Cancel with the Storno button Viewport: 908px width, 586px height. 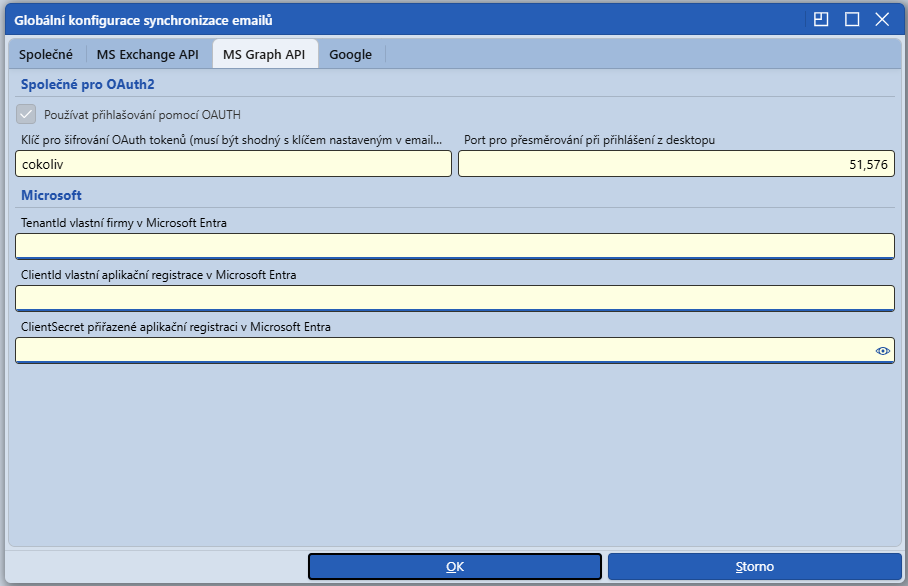click(x=755, y=566)
